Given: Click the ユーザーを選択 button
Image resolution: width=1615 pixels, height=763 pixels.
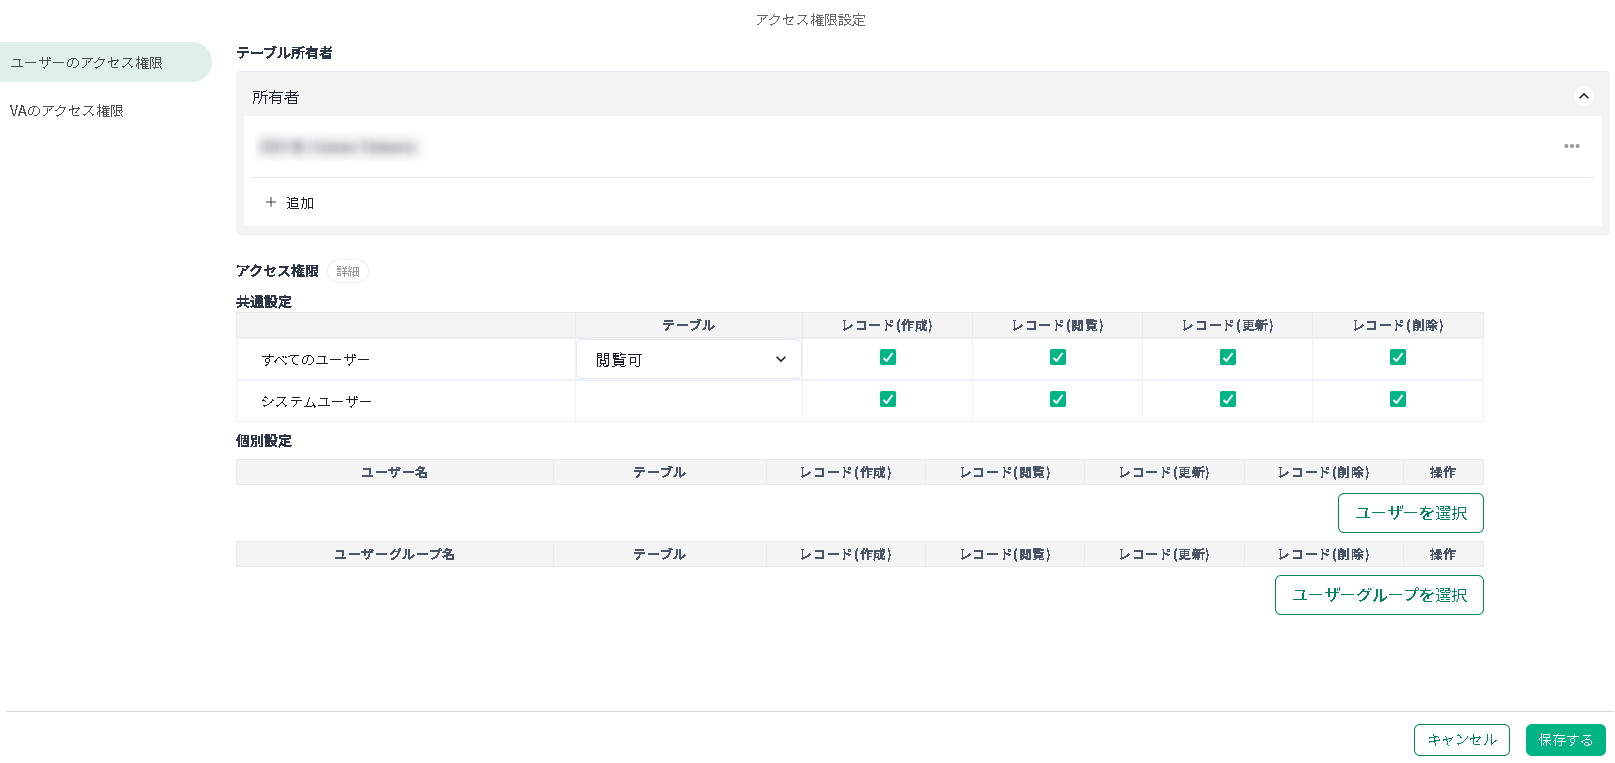Looking at the screenshot, I should [1410, 513].
